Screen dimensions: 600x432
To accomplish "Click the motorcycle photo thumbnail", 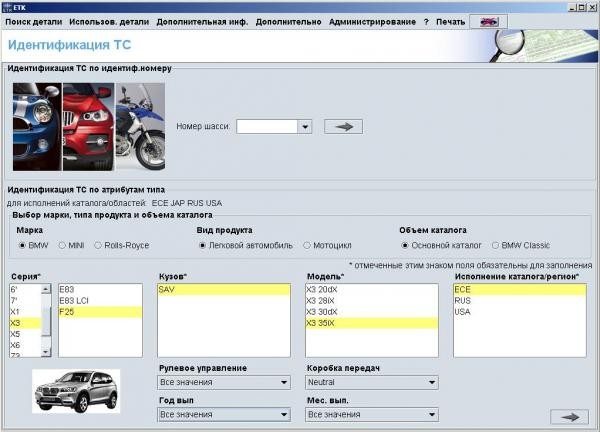I will pyautogui.click(x=140, y=127).
